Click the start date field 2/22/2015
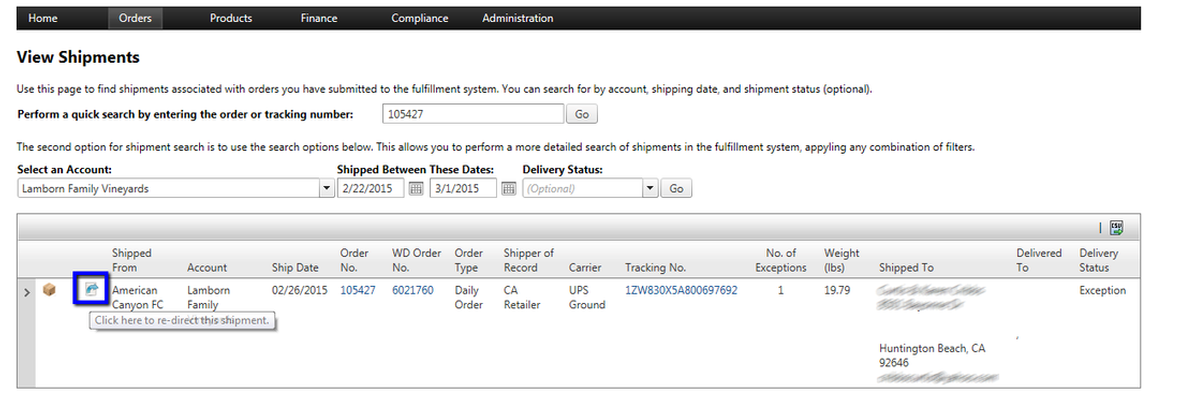This screenshot has height=400, width=1180. [371, 189]
